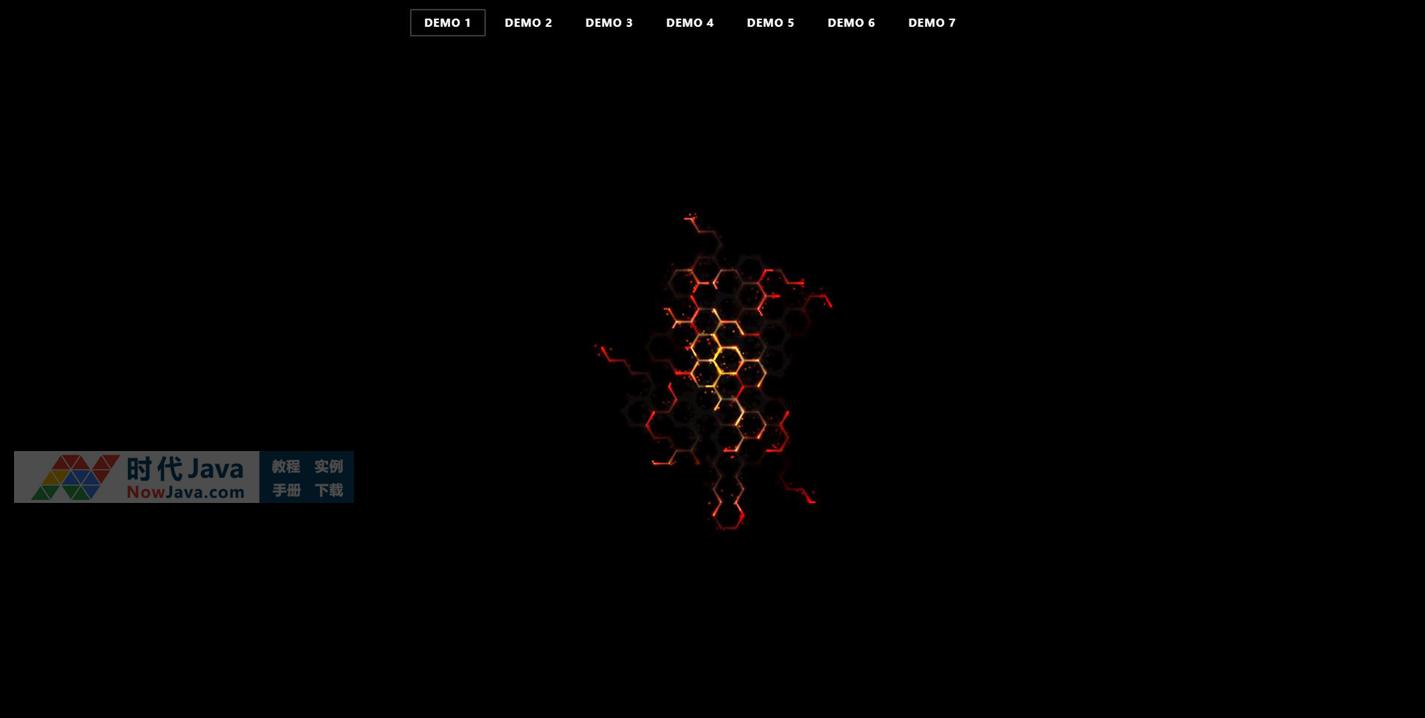Click 下载 in the banner
1425x718 pixels.
coord(328,490)
